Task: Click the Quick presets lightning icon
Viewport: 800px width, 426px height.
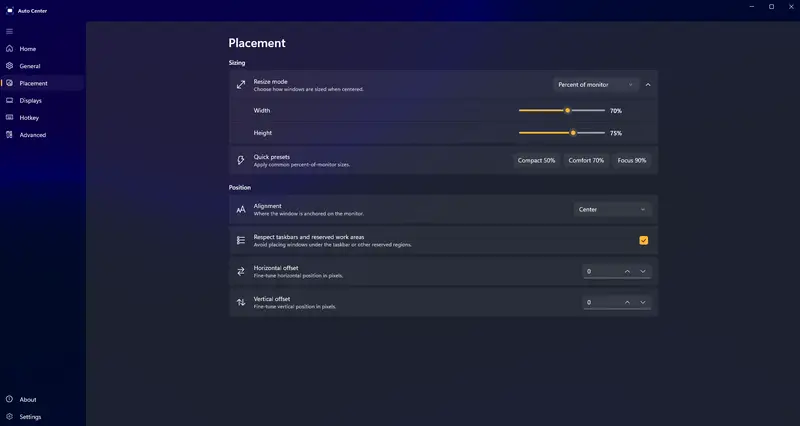Action: pyautogui.click(x=241, y=160)
